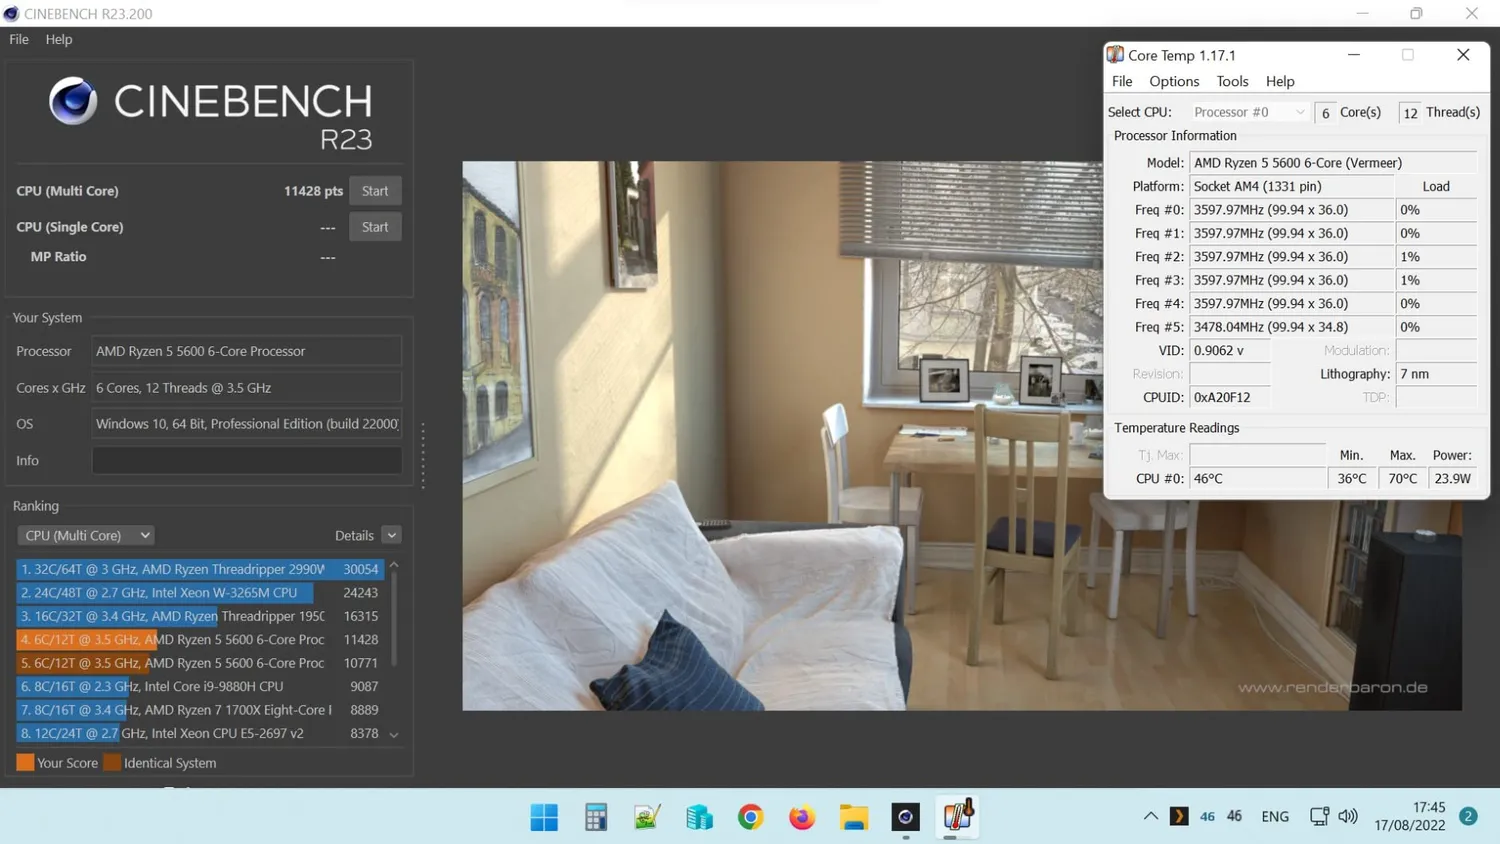Open File Explorer from the taskbar
This screenshot has width=1500, height=844.
[x=854, y=817]
